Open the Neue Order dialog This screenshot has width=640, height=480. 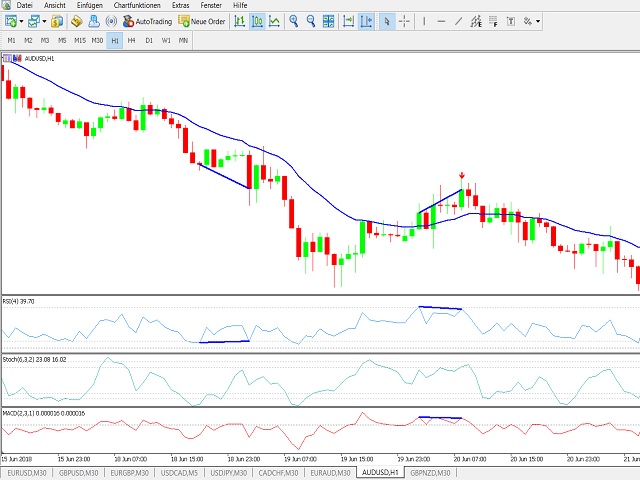tap(202, 21)
